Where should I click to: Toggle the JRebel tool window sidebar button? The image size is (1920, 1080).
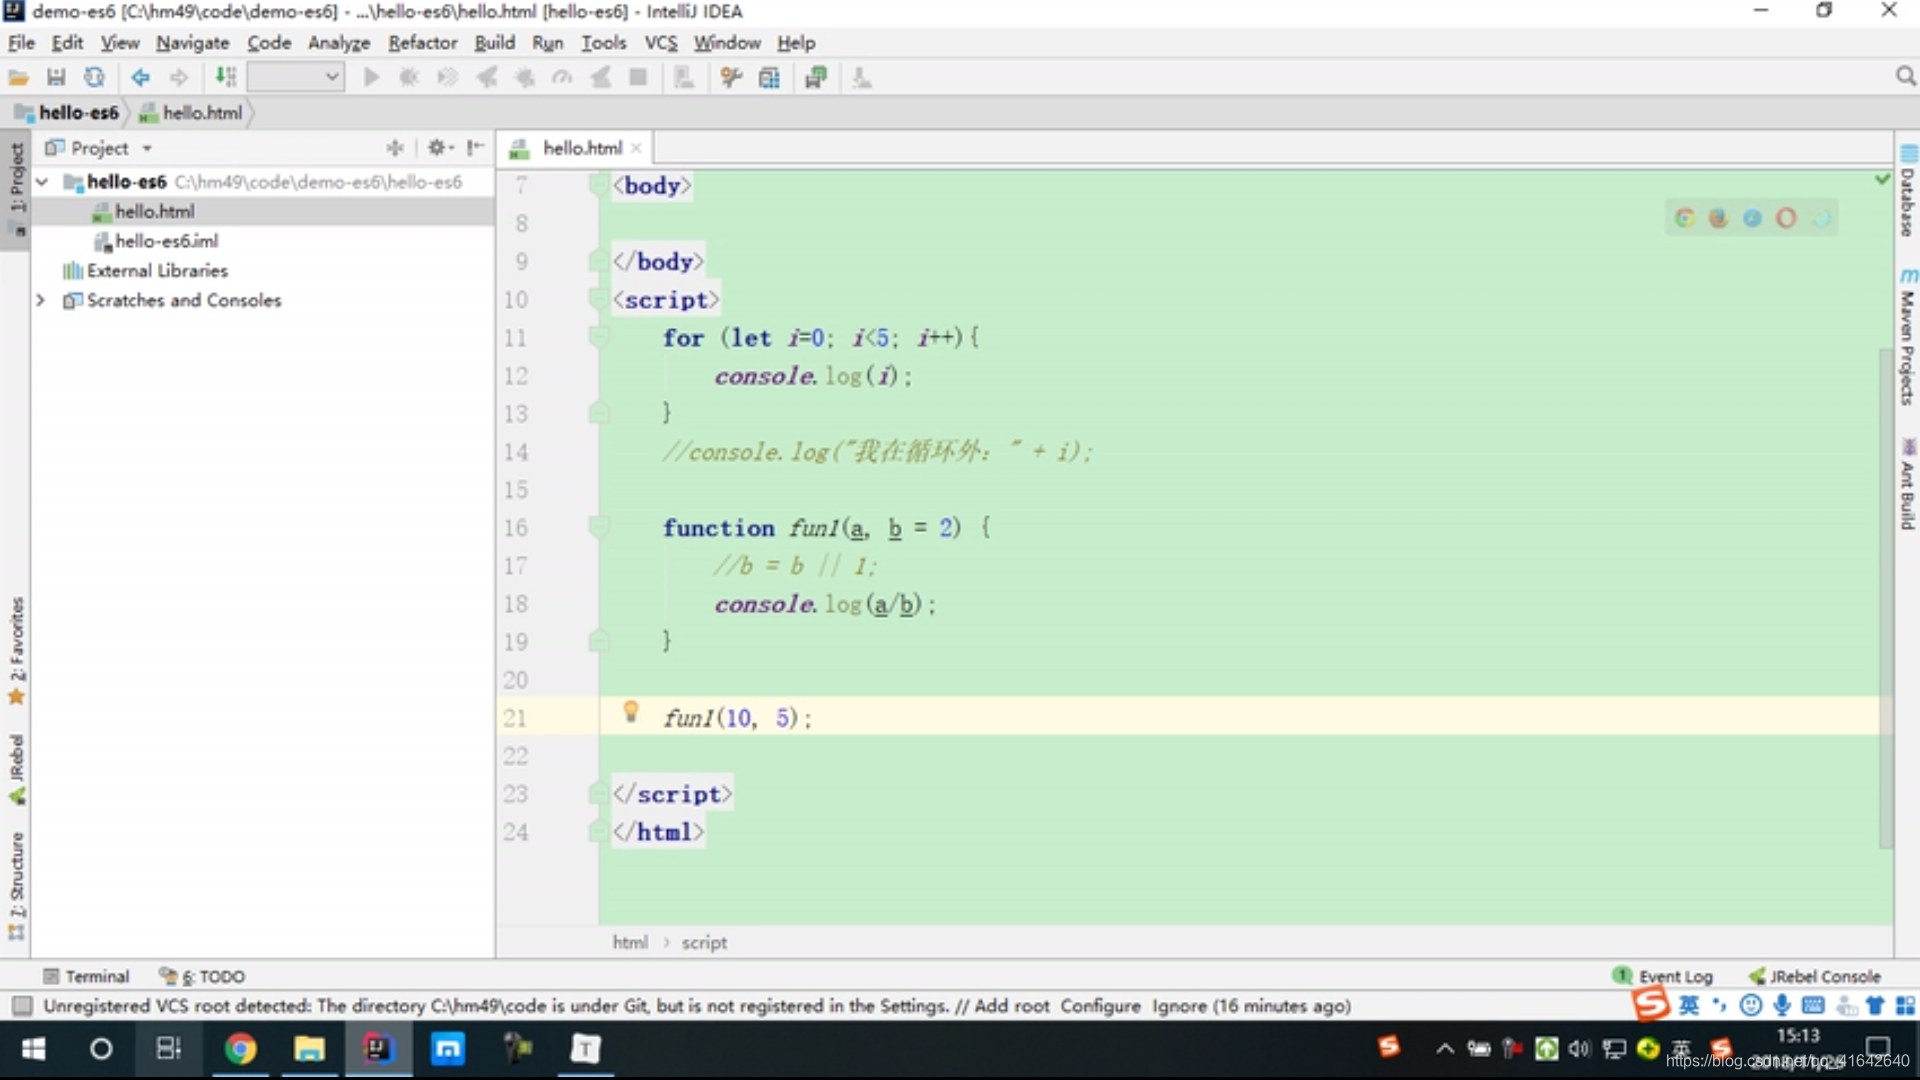tap(16, 770)
